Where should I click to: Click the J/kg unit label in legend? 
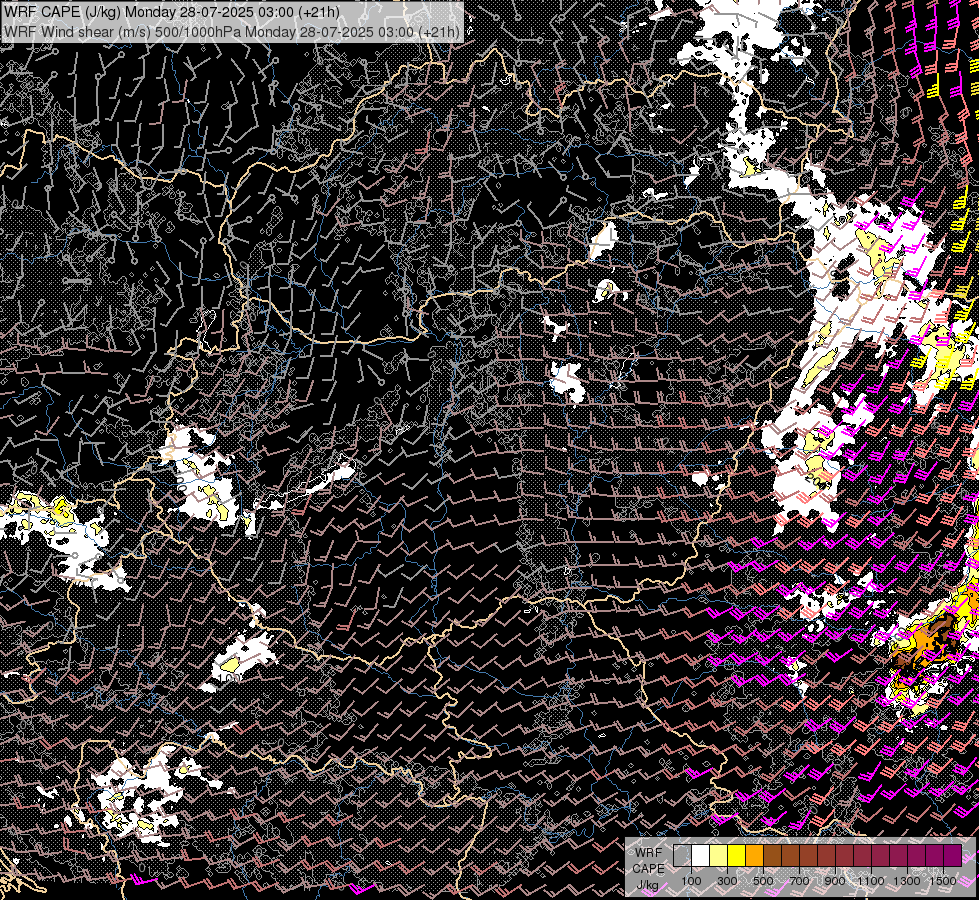click(648, 885)
